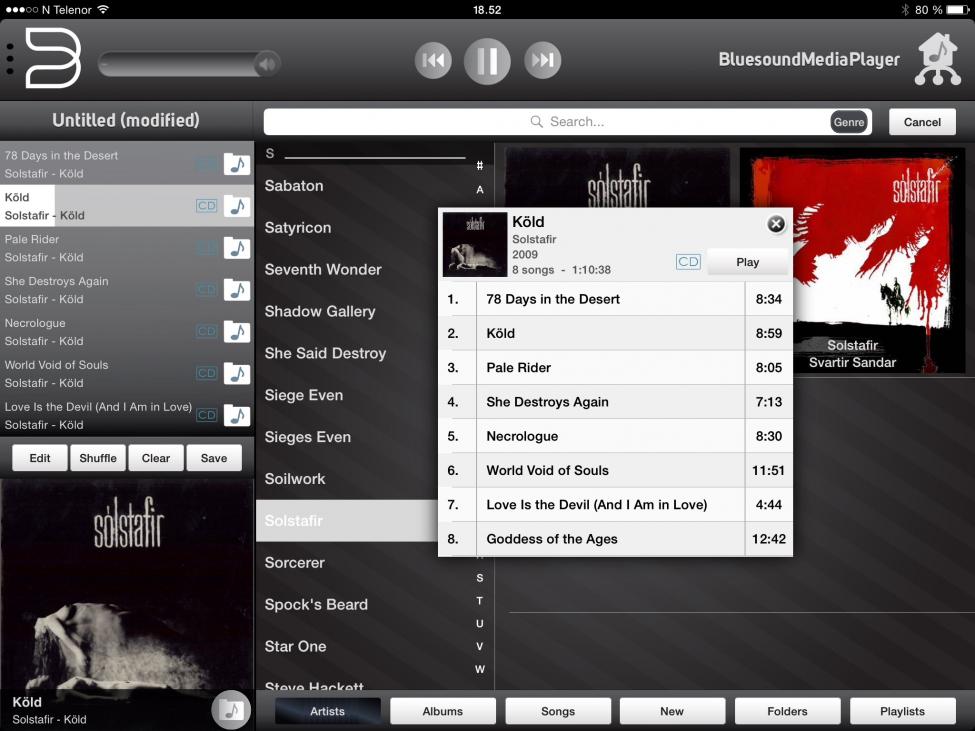Viewport: 975px width, 731px height.
Task: Close the Köld album popup
Action: [x=775, y=224]
